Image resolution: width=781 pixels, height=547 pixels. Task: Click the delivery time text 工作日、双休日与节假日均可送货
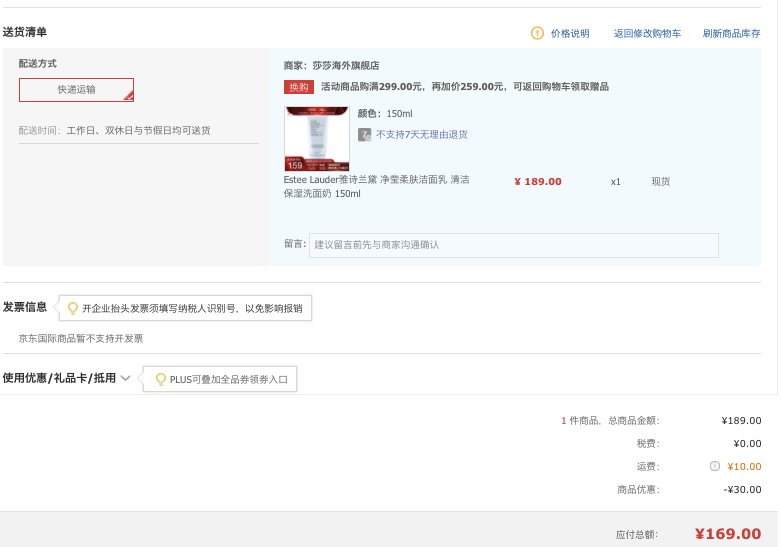point(138,131)
